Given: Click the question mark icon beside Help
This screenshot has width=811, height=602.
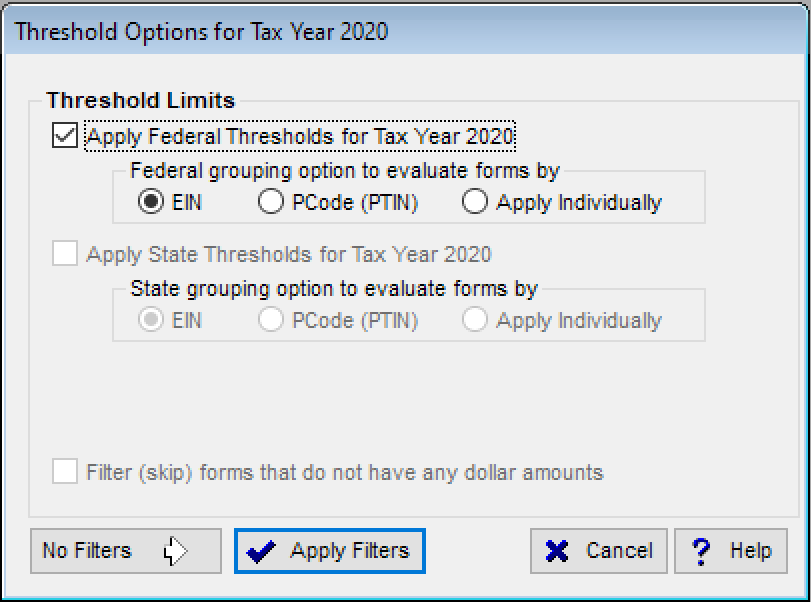Looking at the screenshot, I should coord(702,551).
